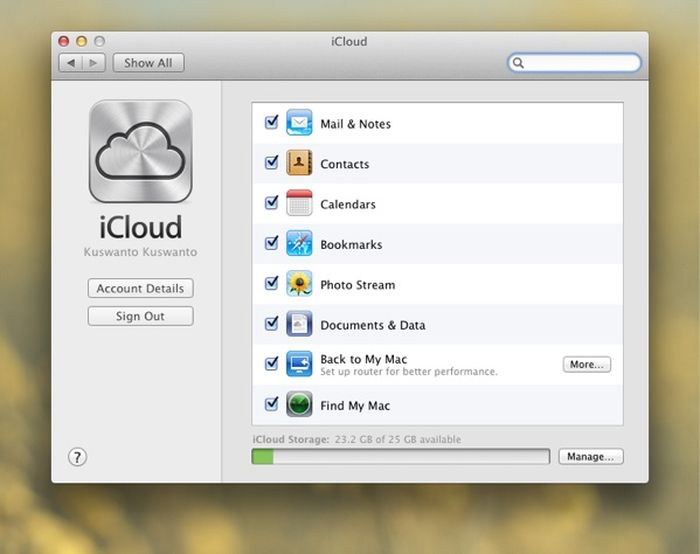Focus the search field
This screenshot has width=700, height=554.
pyautogui.click(x=575, y=62)
